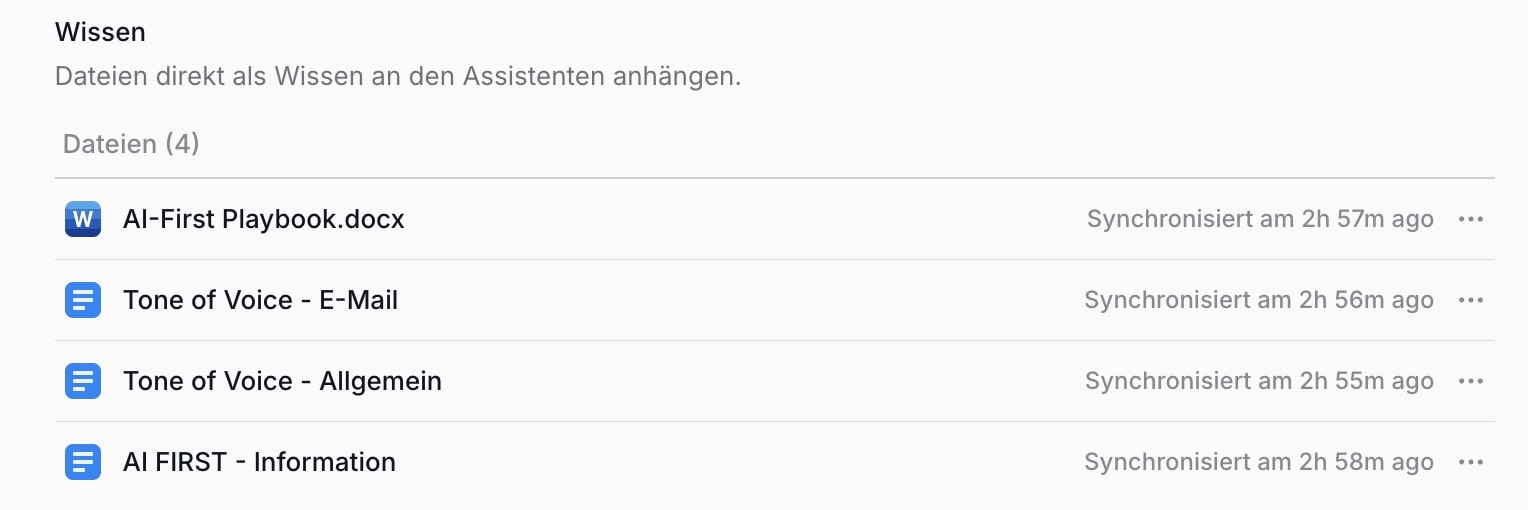Click the Wissen section heading

[x=100, y=32]
